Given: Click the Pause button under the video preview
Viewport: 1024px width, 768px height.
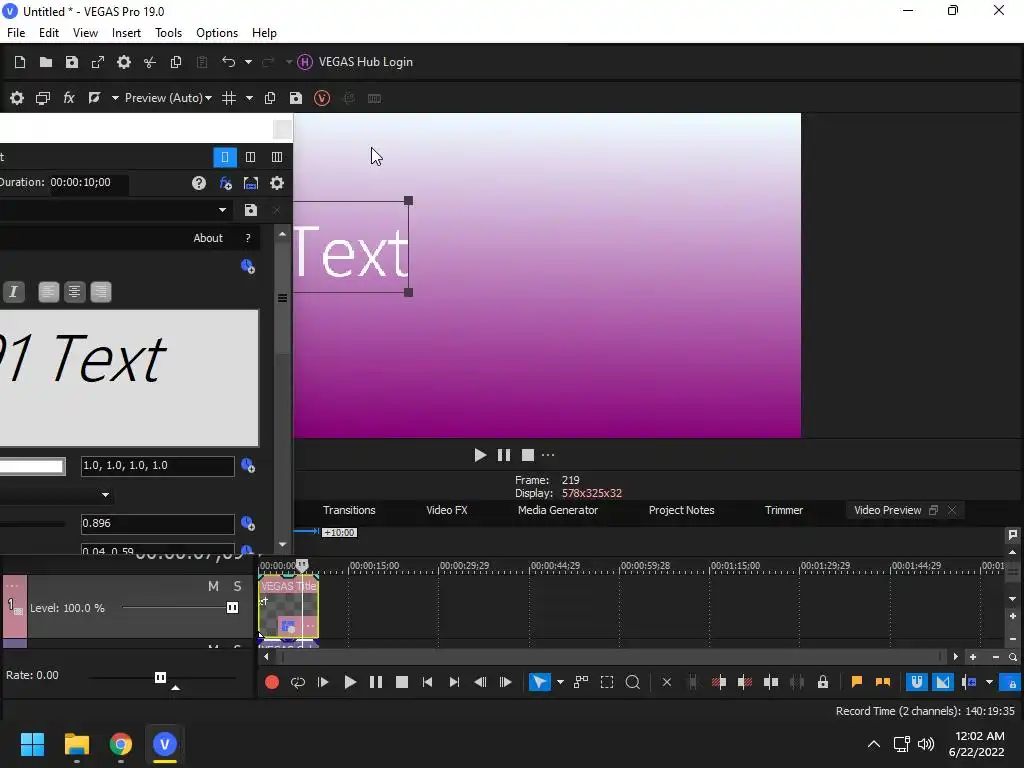Looking at the screenshot, I should point(504,455).
